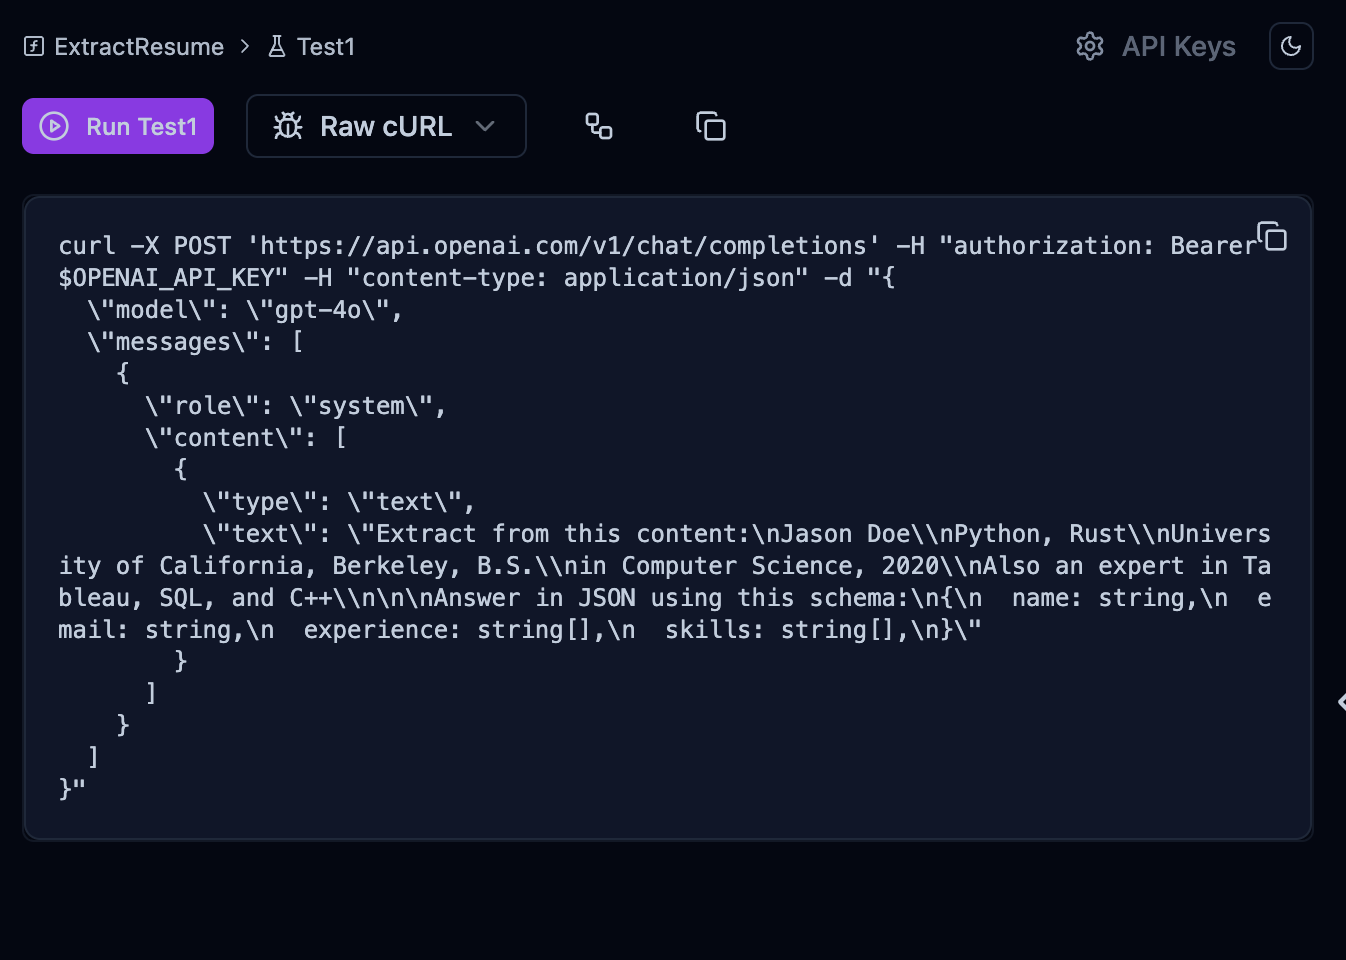Toggle dark mode with the moon button
Viewport: 1346px width, 960px height.
[x=1291, y=46]
